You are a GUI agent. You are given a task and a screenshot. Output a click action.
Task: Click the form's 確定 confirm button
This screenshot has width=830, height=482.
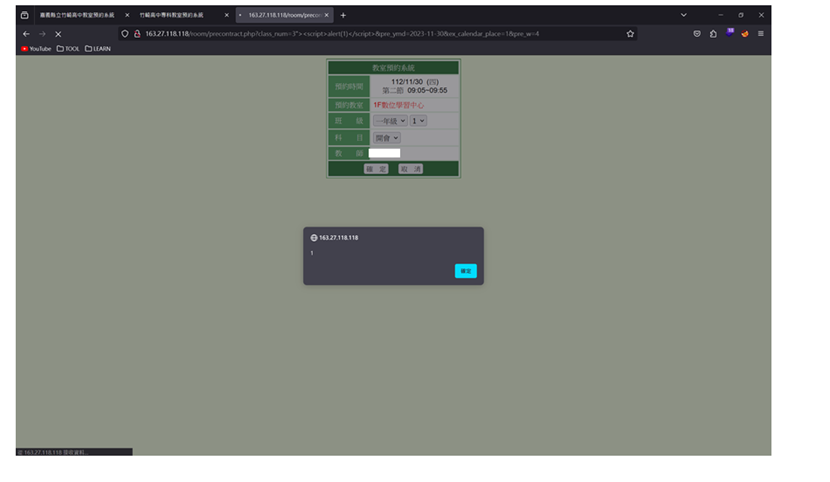coord(376,169)
